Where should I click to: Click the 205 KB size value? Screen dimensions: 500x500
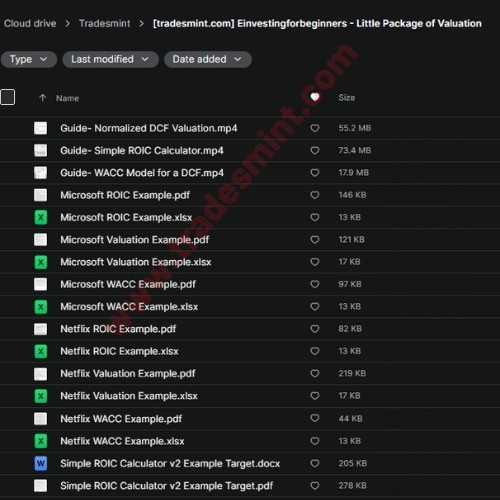pos(353,463)
